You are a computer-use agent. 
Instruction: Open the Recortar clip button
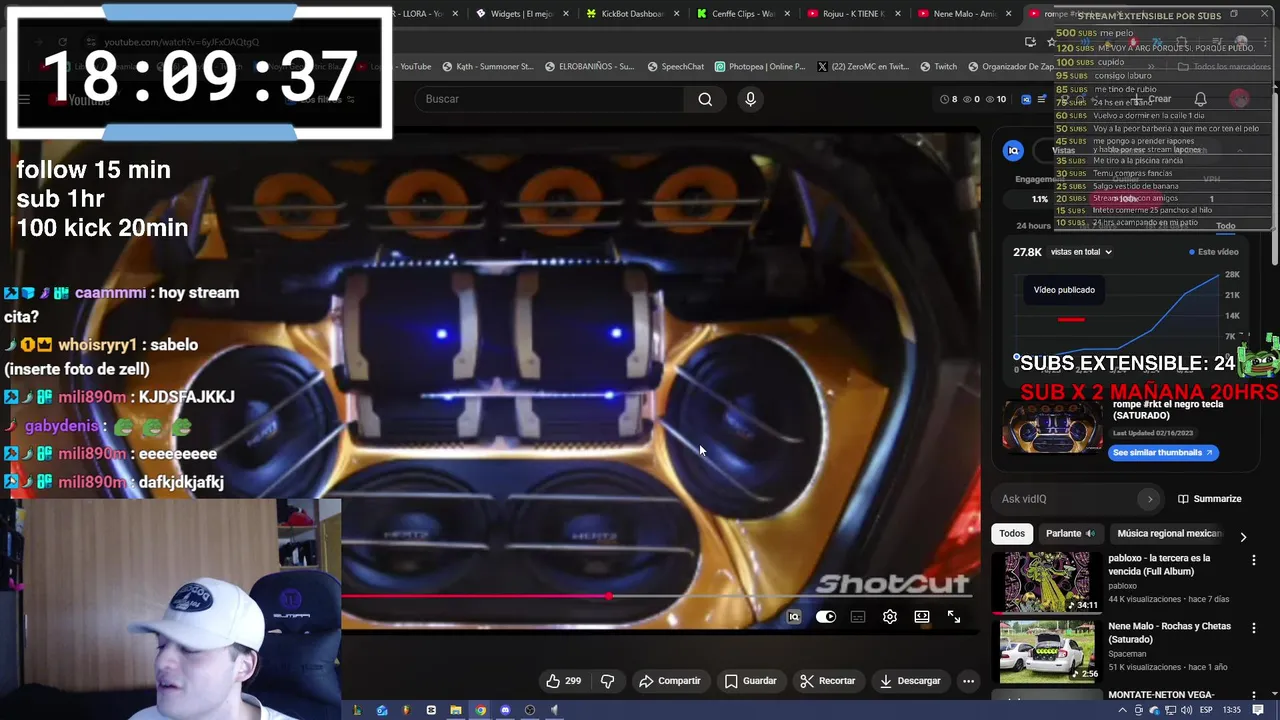[827, 681]
